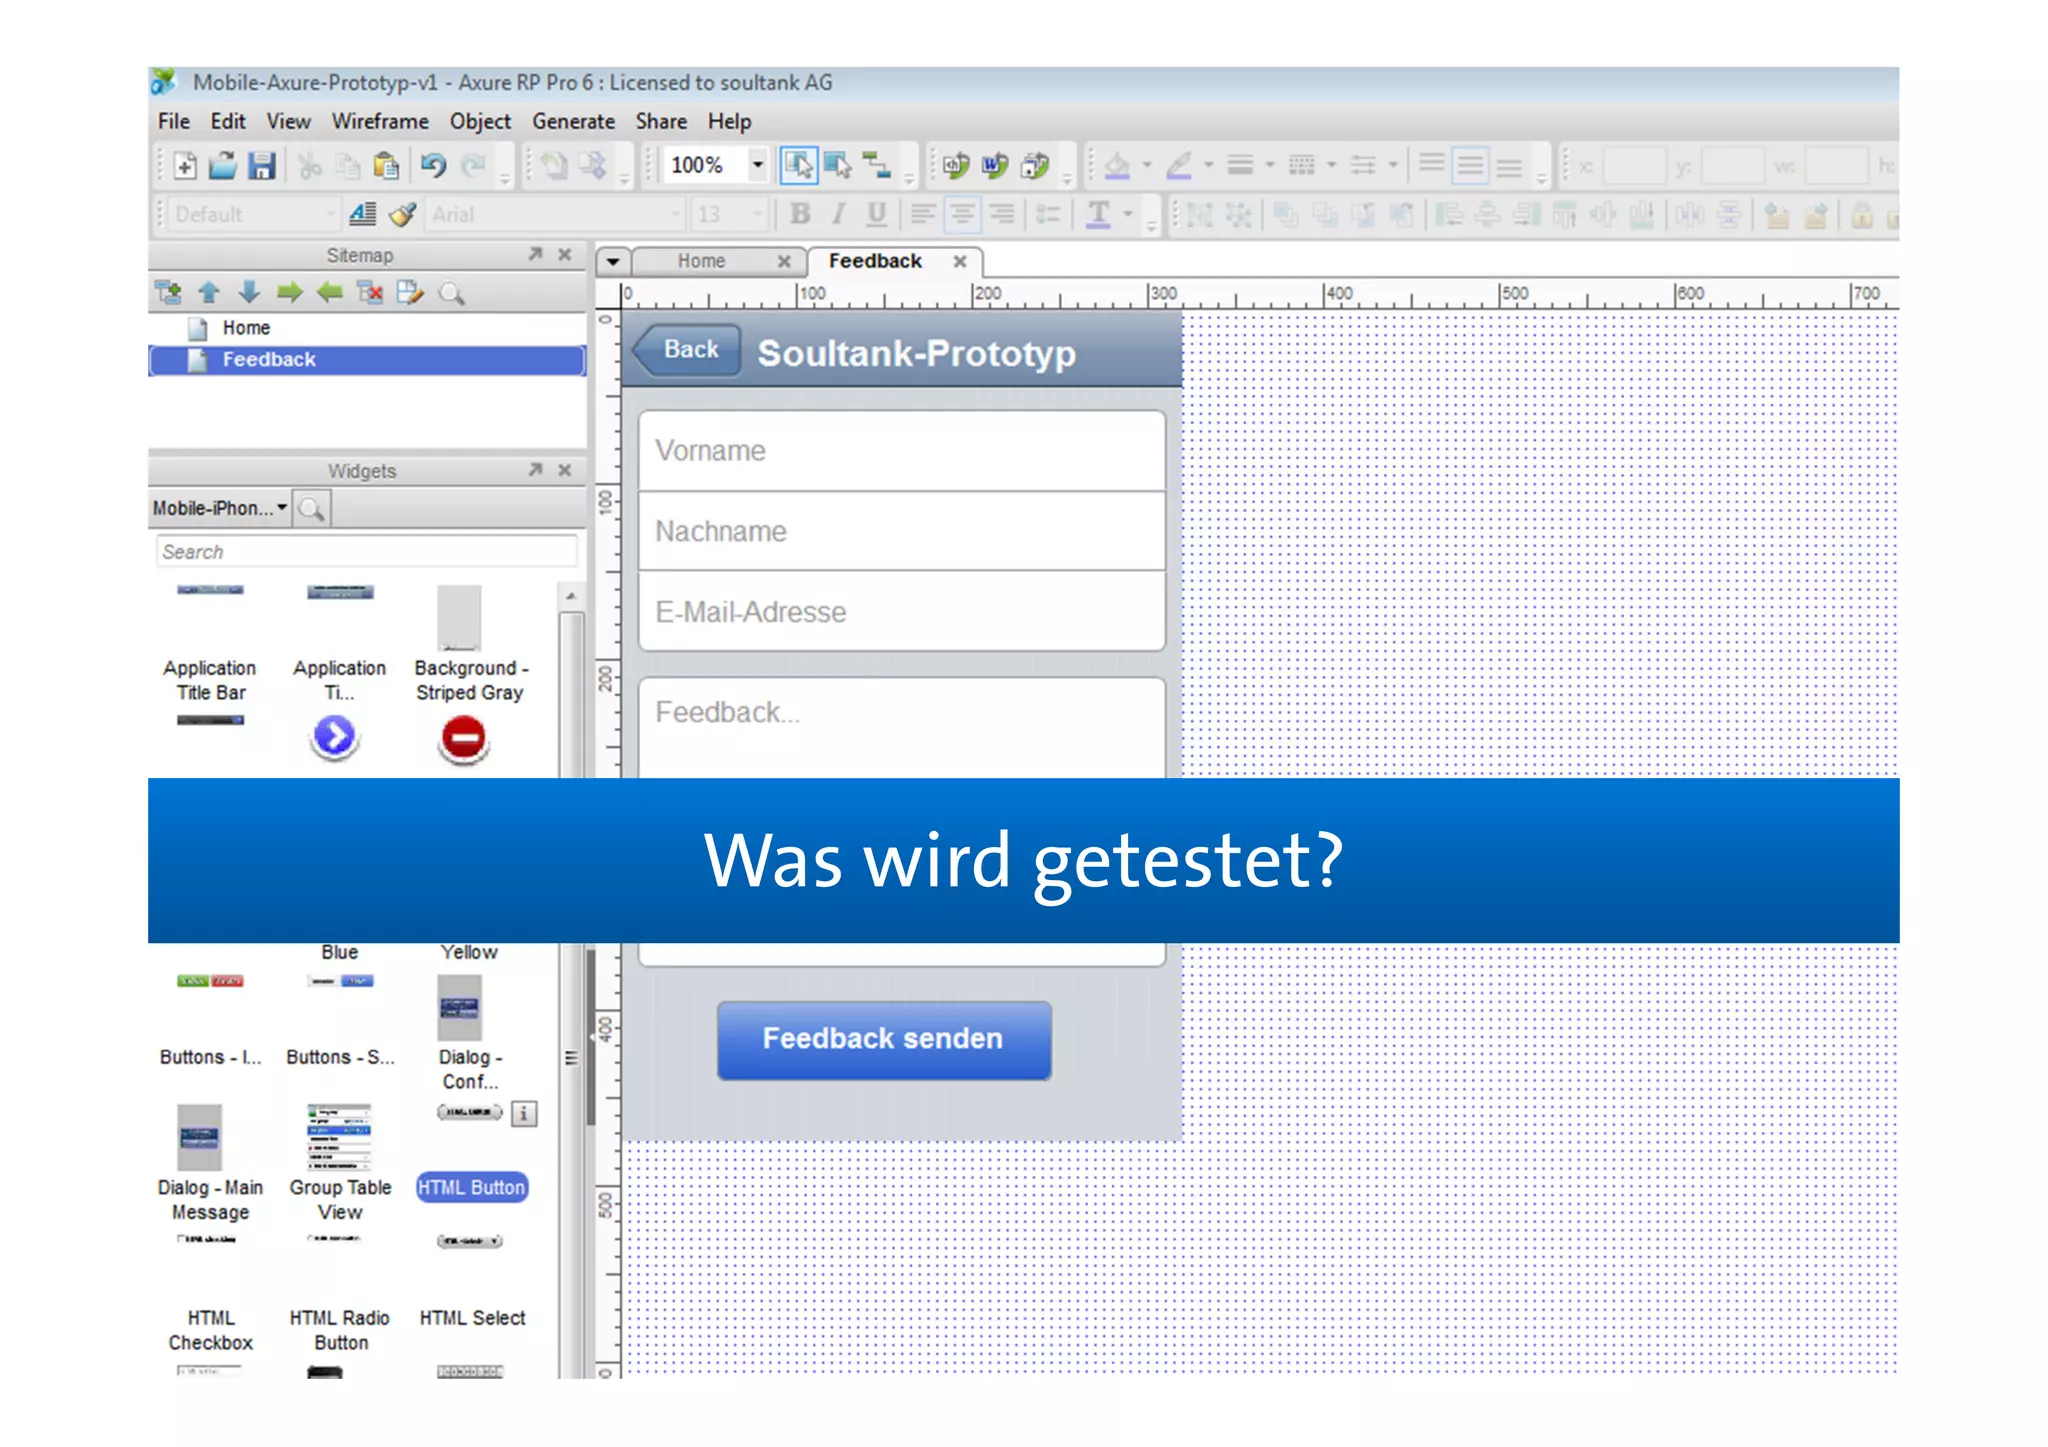The width and height of the screenshot is (2048, 1447).
Task: Add a child page in Sitemap toolbar
Action: click(x=168, y=292)
